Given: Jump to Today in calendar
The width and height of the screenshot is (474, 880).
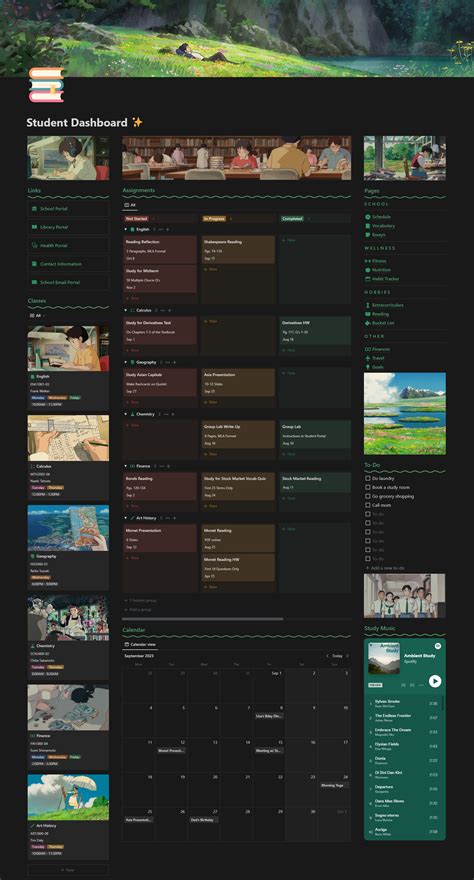Looking at the screenshot, I should click(x=337, y=656).
